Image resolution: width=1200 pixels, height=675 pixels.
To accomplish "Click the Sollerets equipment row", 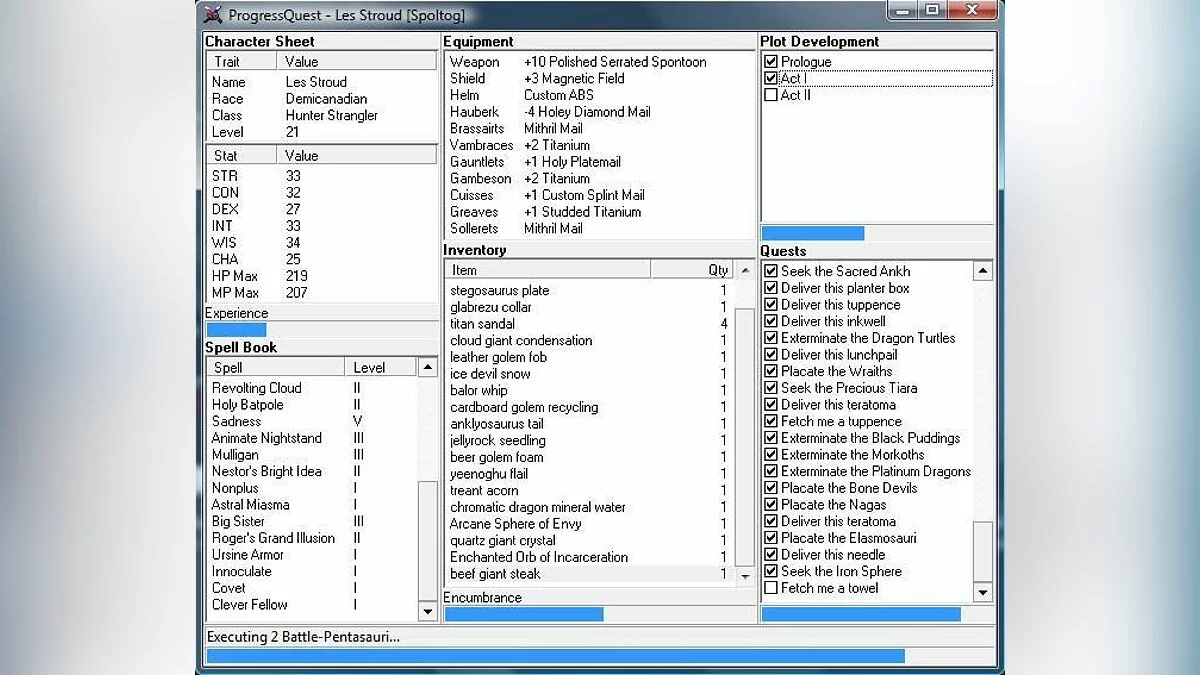I will (x=600, y=228).
